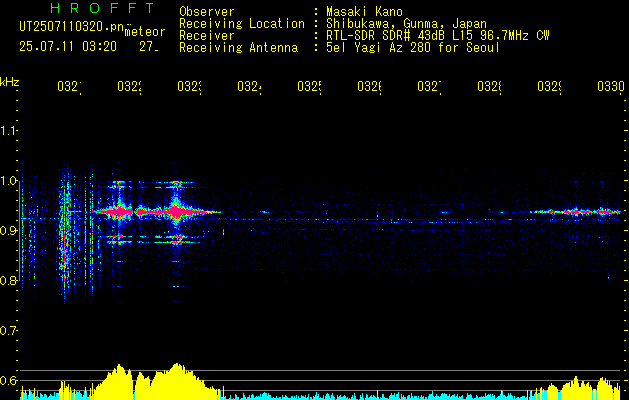The width and height of the screenshot is (629, 400).
Task: Click the HROFFT title text
Action: [103, 8]
